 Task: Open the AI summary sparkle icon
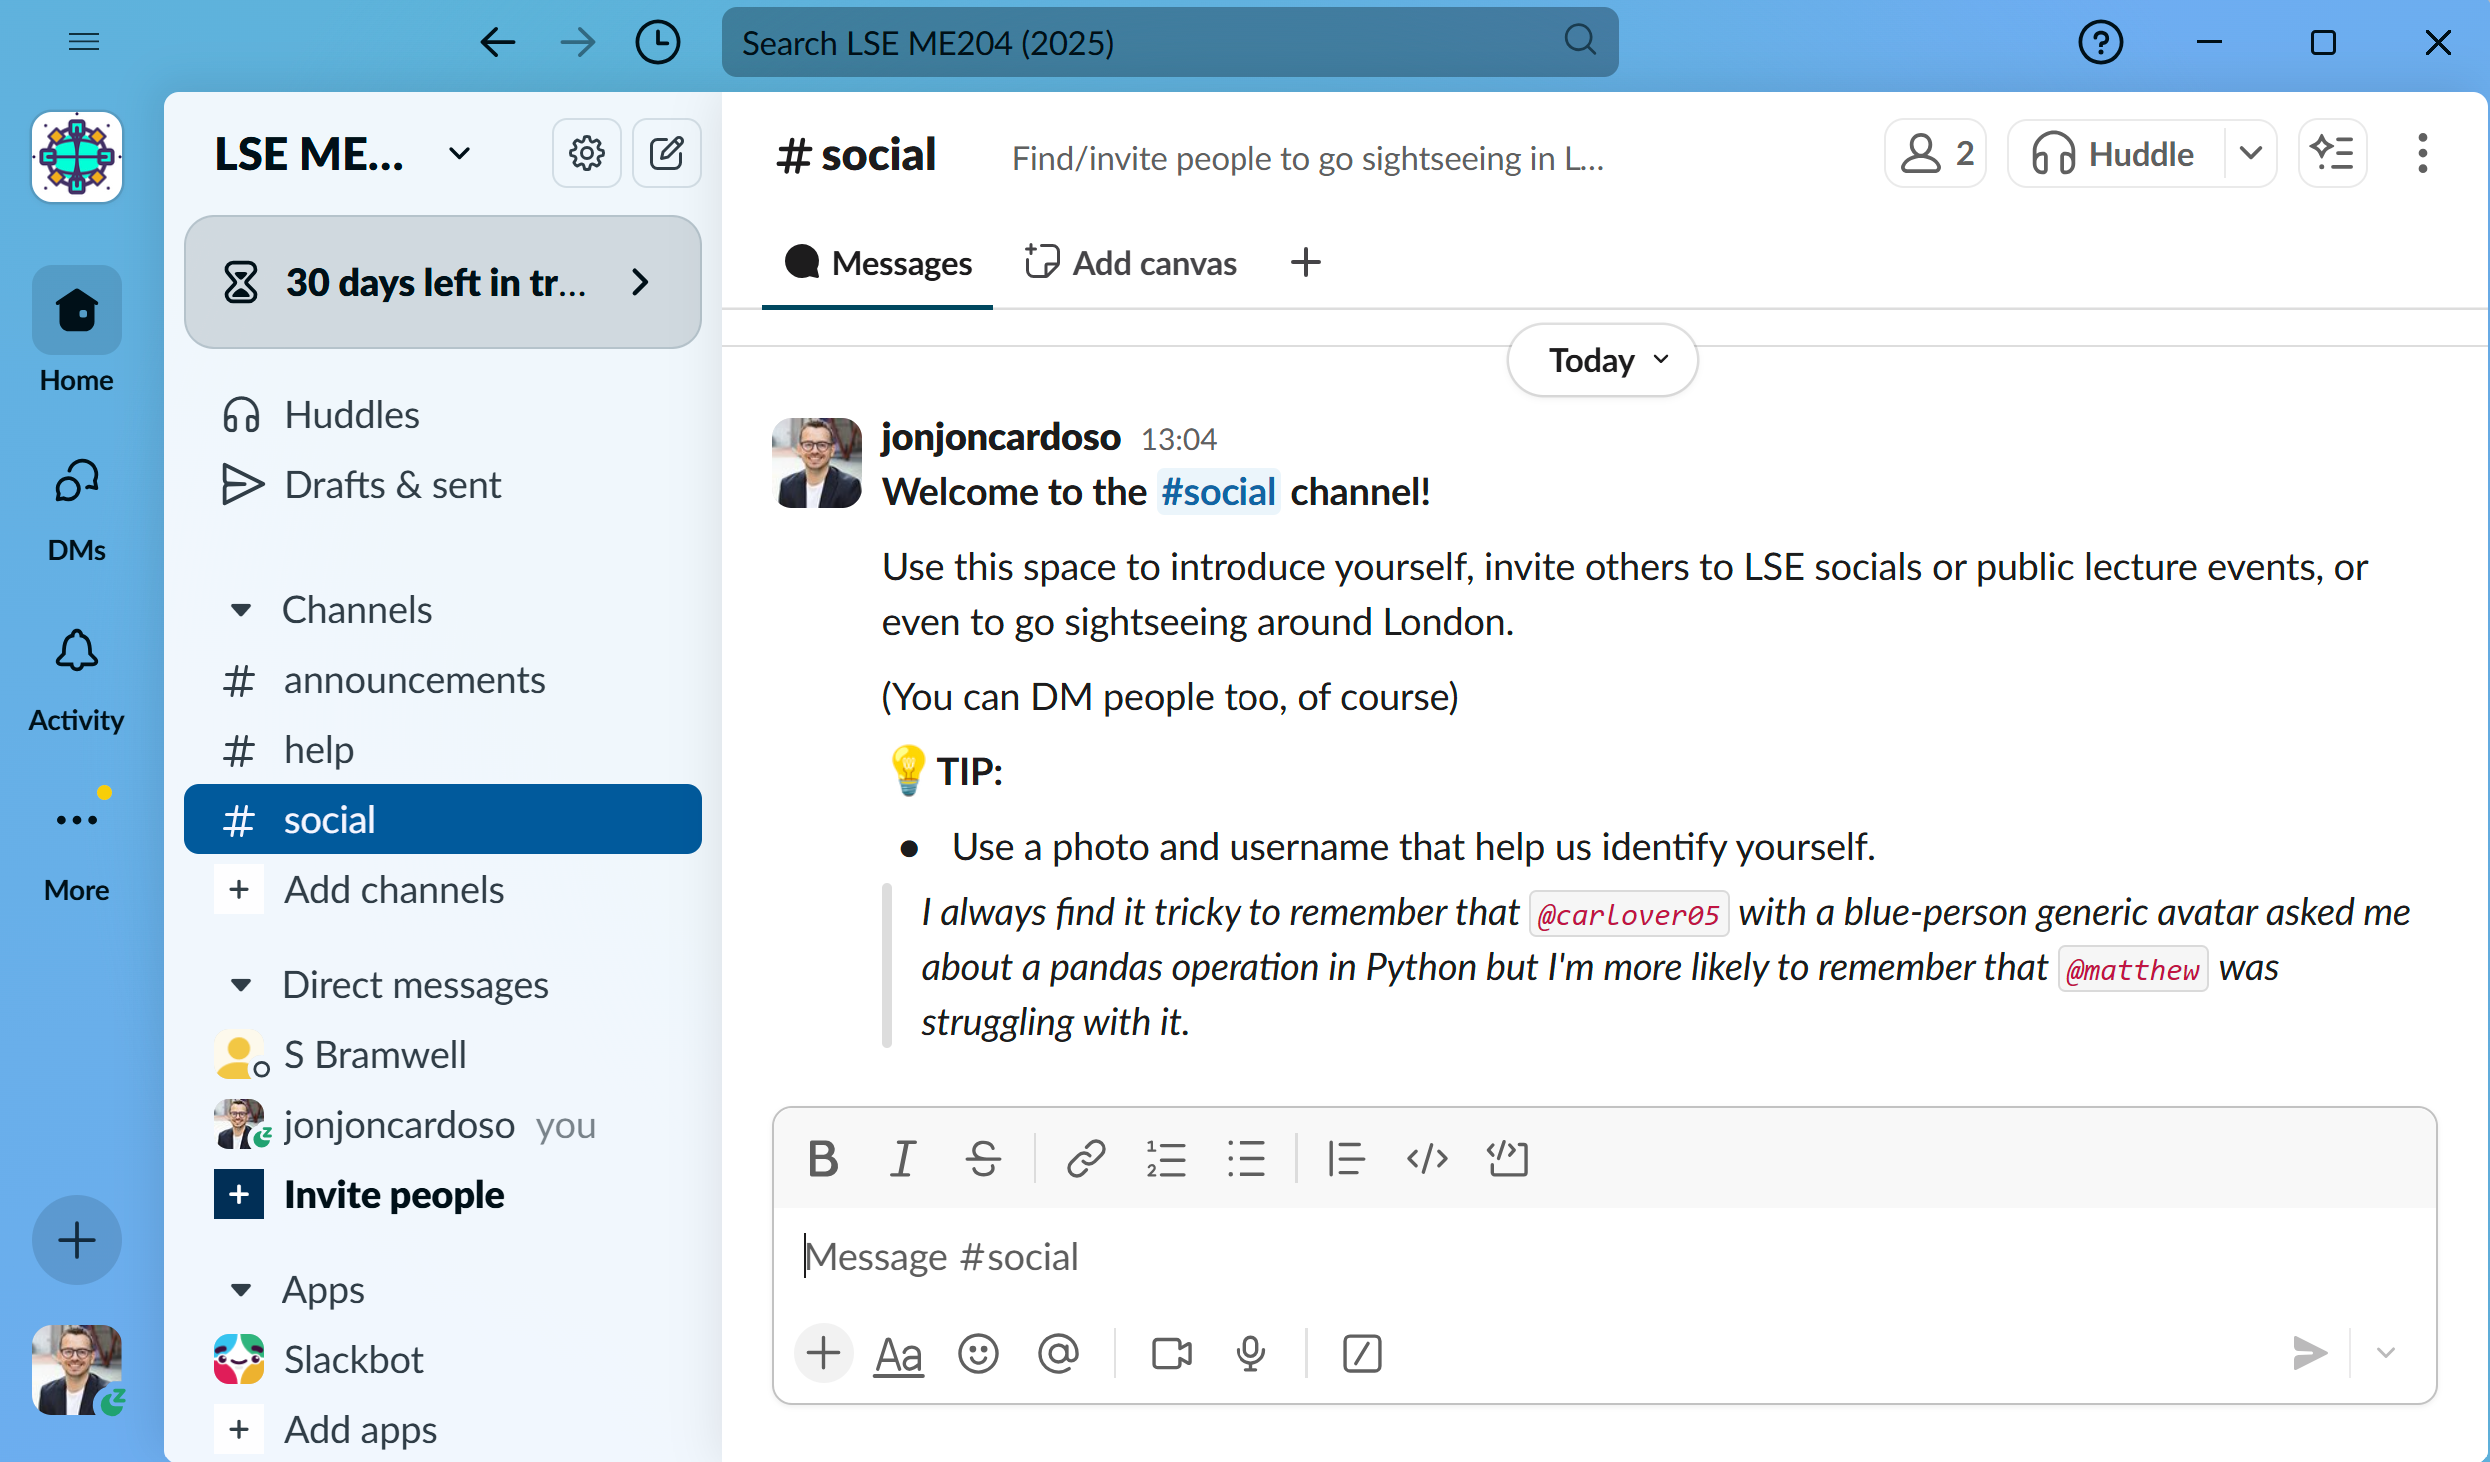[x=2332, y=153]
